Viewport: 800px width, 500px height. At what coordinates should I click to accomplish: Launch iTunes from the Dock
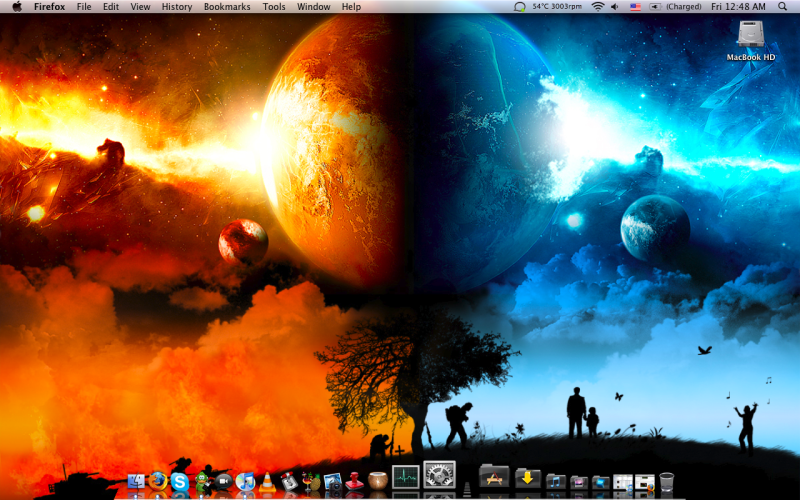click(245, 481)
